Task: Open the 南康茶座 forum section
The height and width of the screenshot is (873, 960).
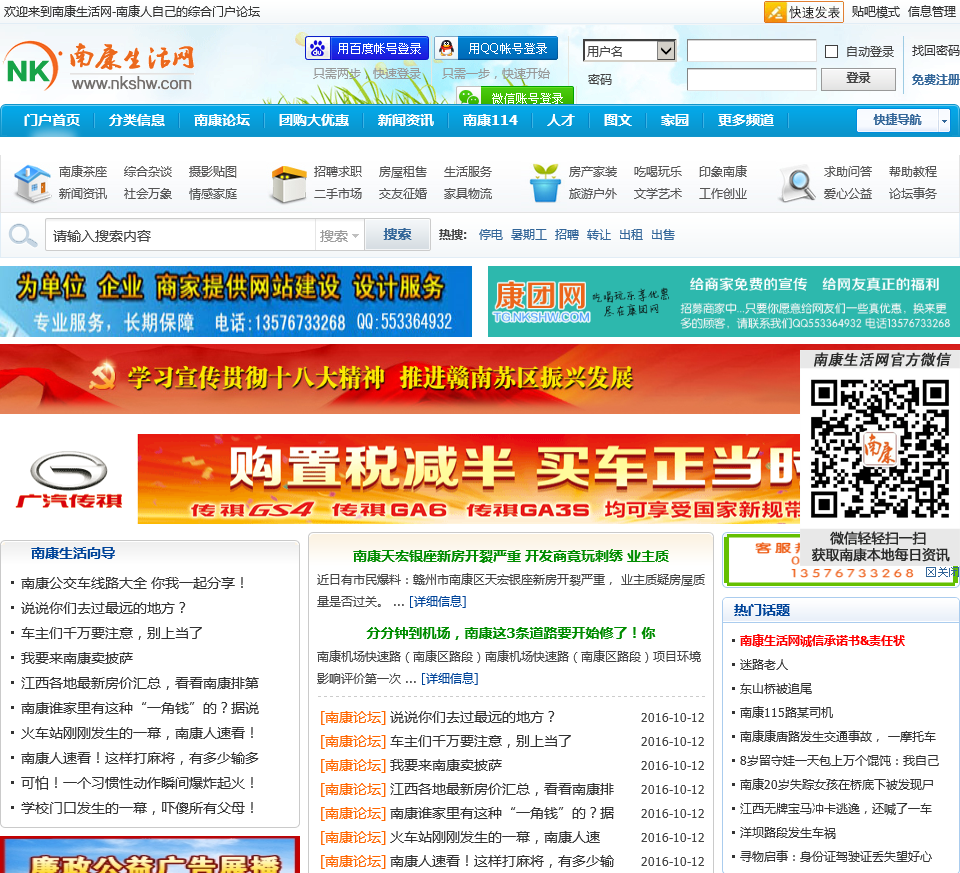Action: (x=83, y=172)
